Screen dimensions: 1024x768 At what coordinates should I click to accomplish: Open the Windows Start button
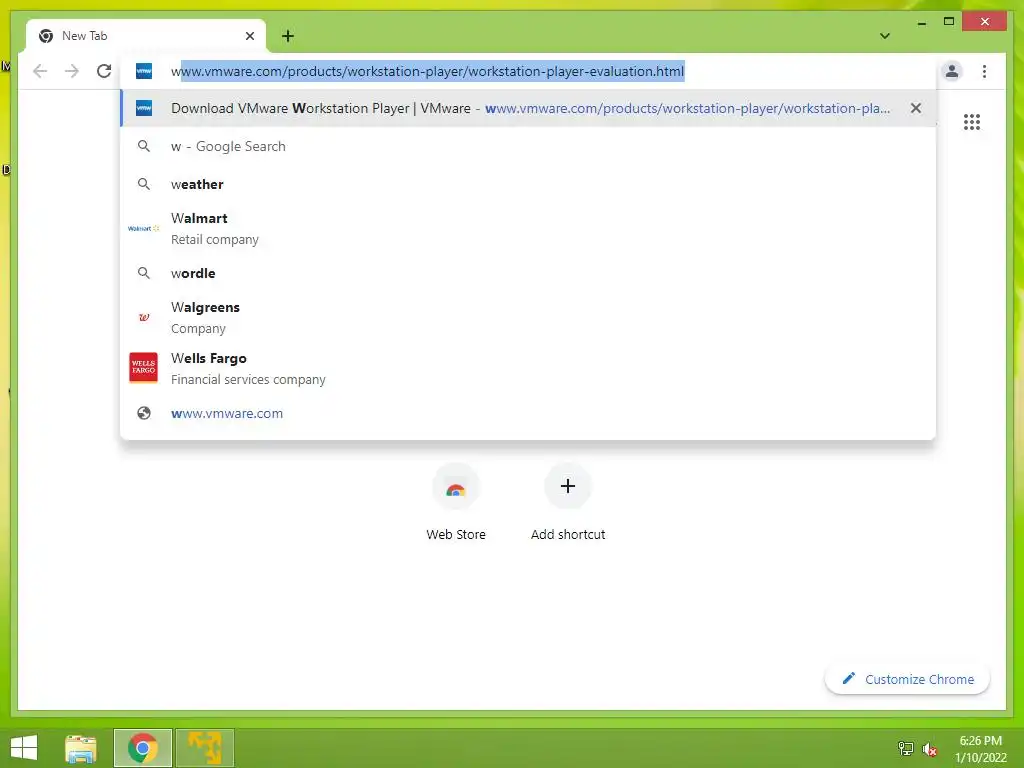[24, 748]
